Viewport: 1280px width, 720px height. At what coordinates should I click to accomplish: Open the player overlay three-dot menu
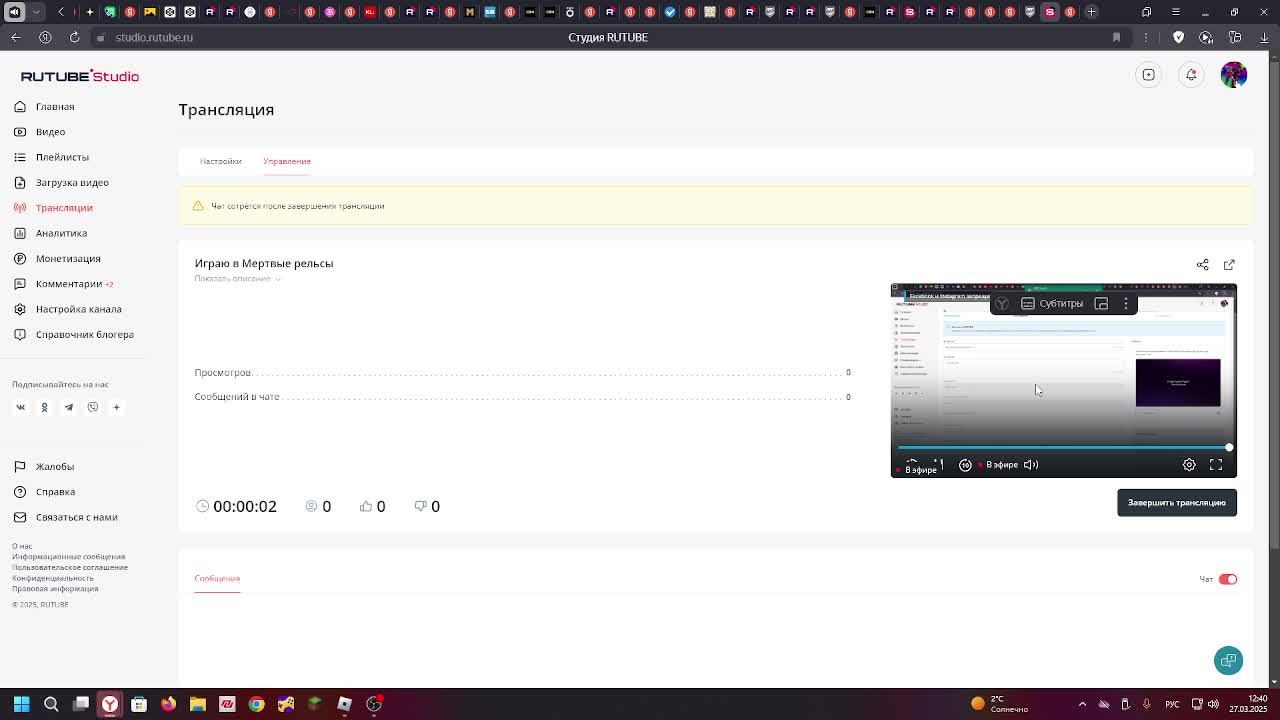1126,304
